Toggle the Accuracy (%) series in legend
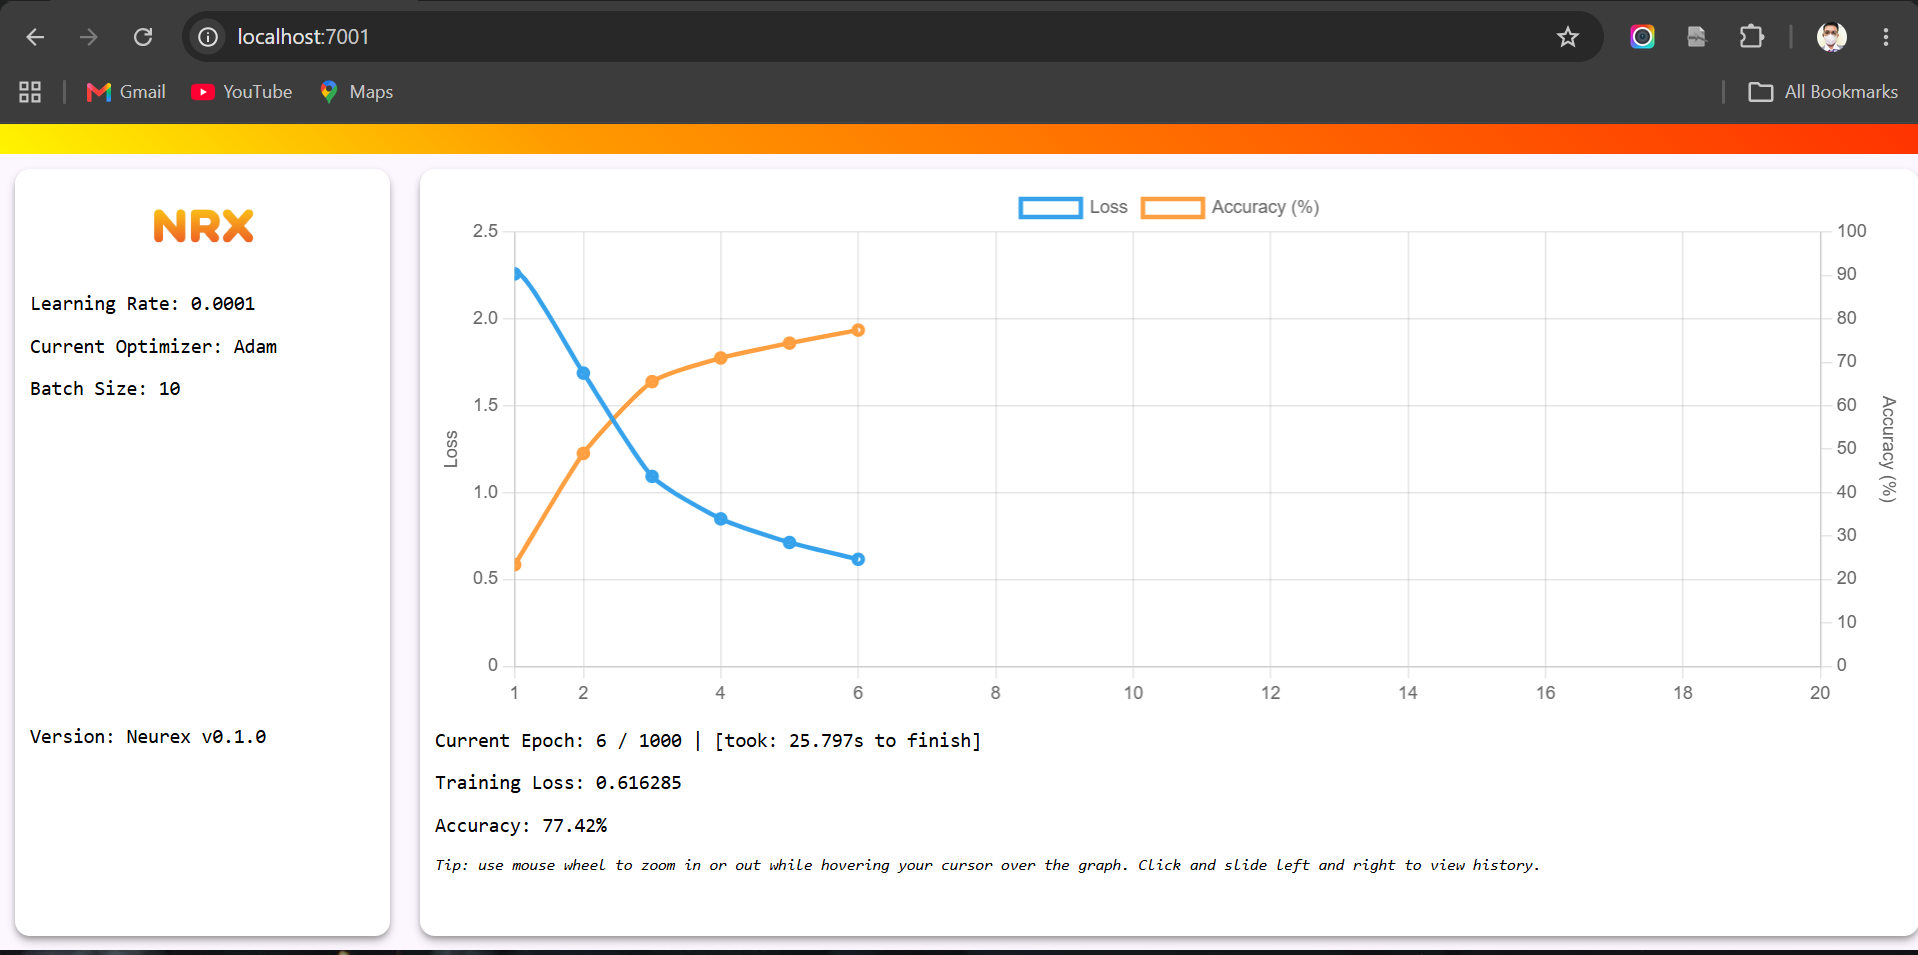This screenshot has width=1918, height=955. [x=1230, y=207]
